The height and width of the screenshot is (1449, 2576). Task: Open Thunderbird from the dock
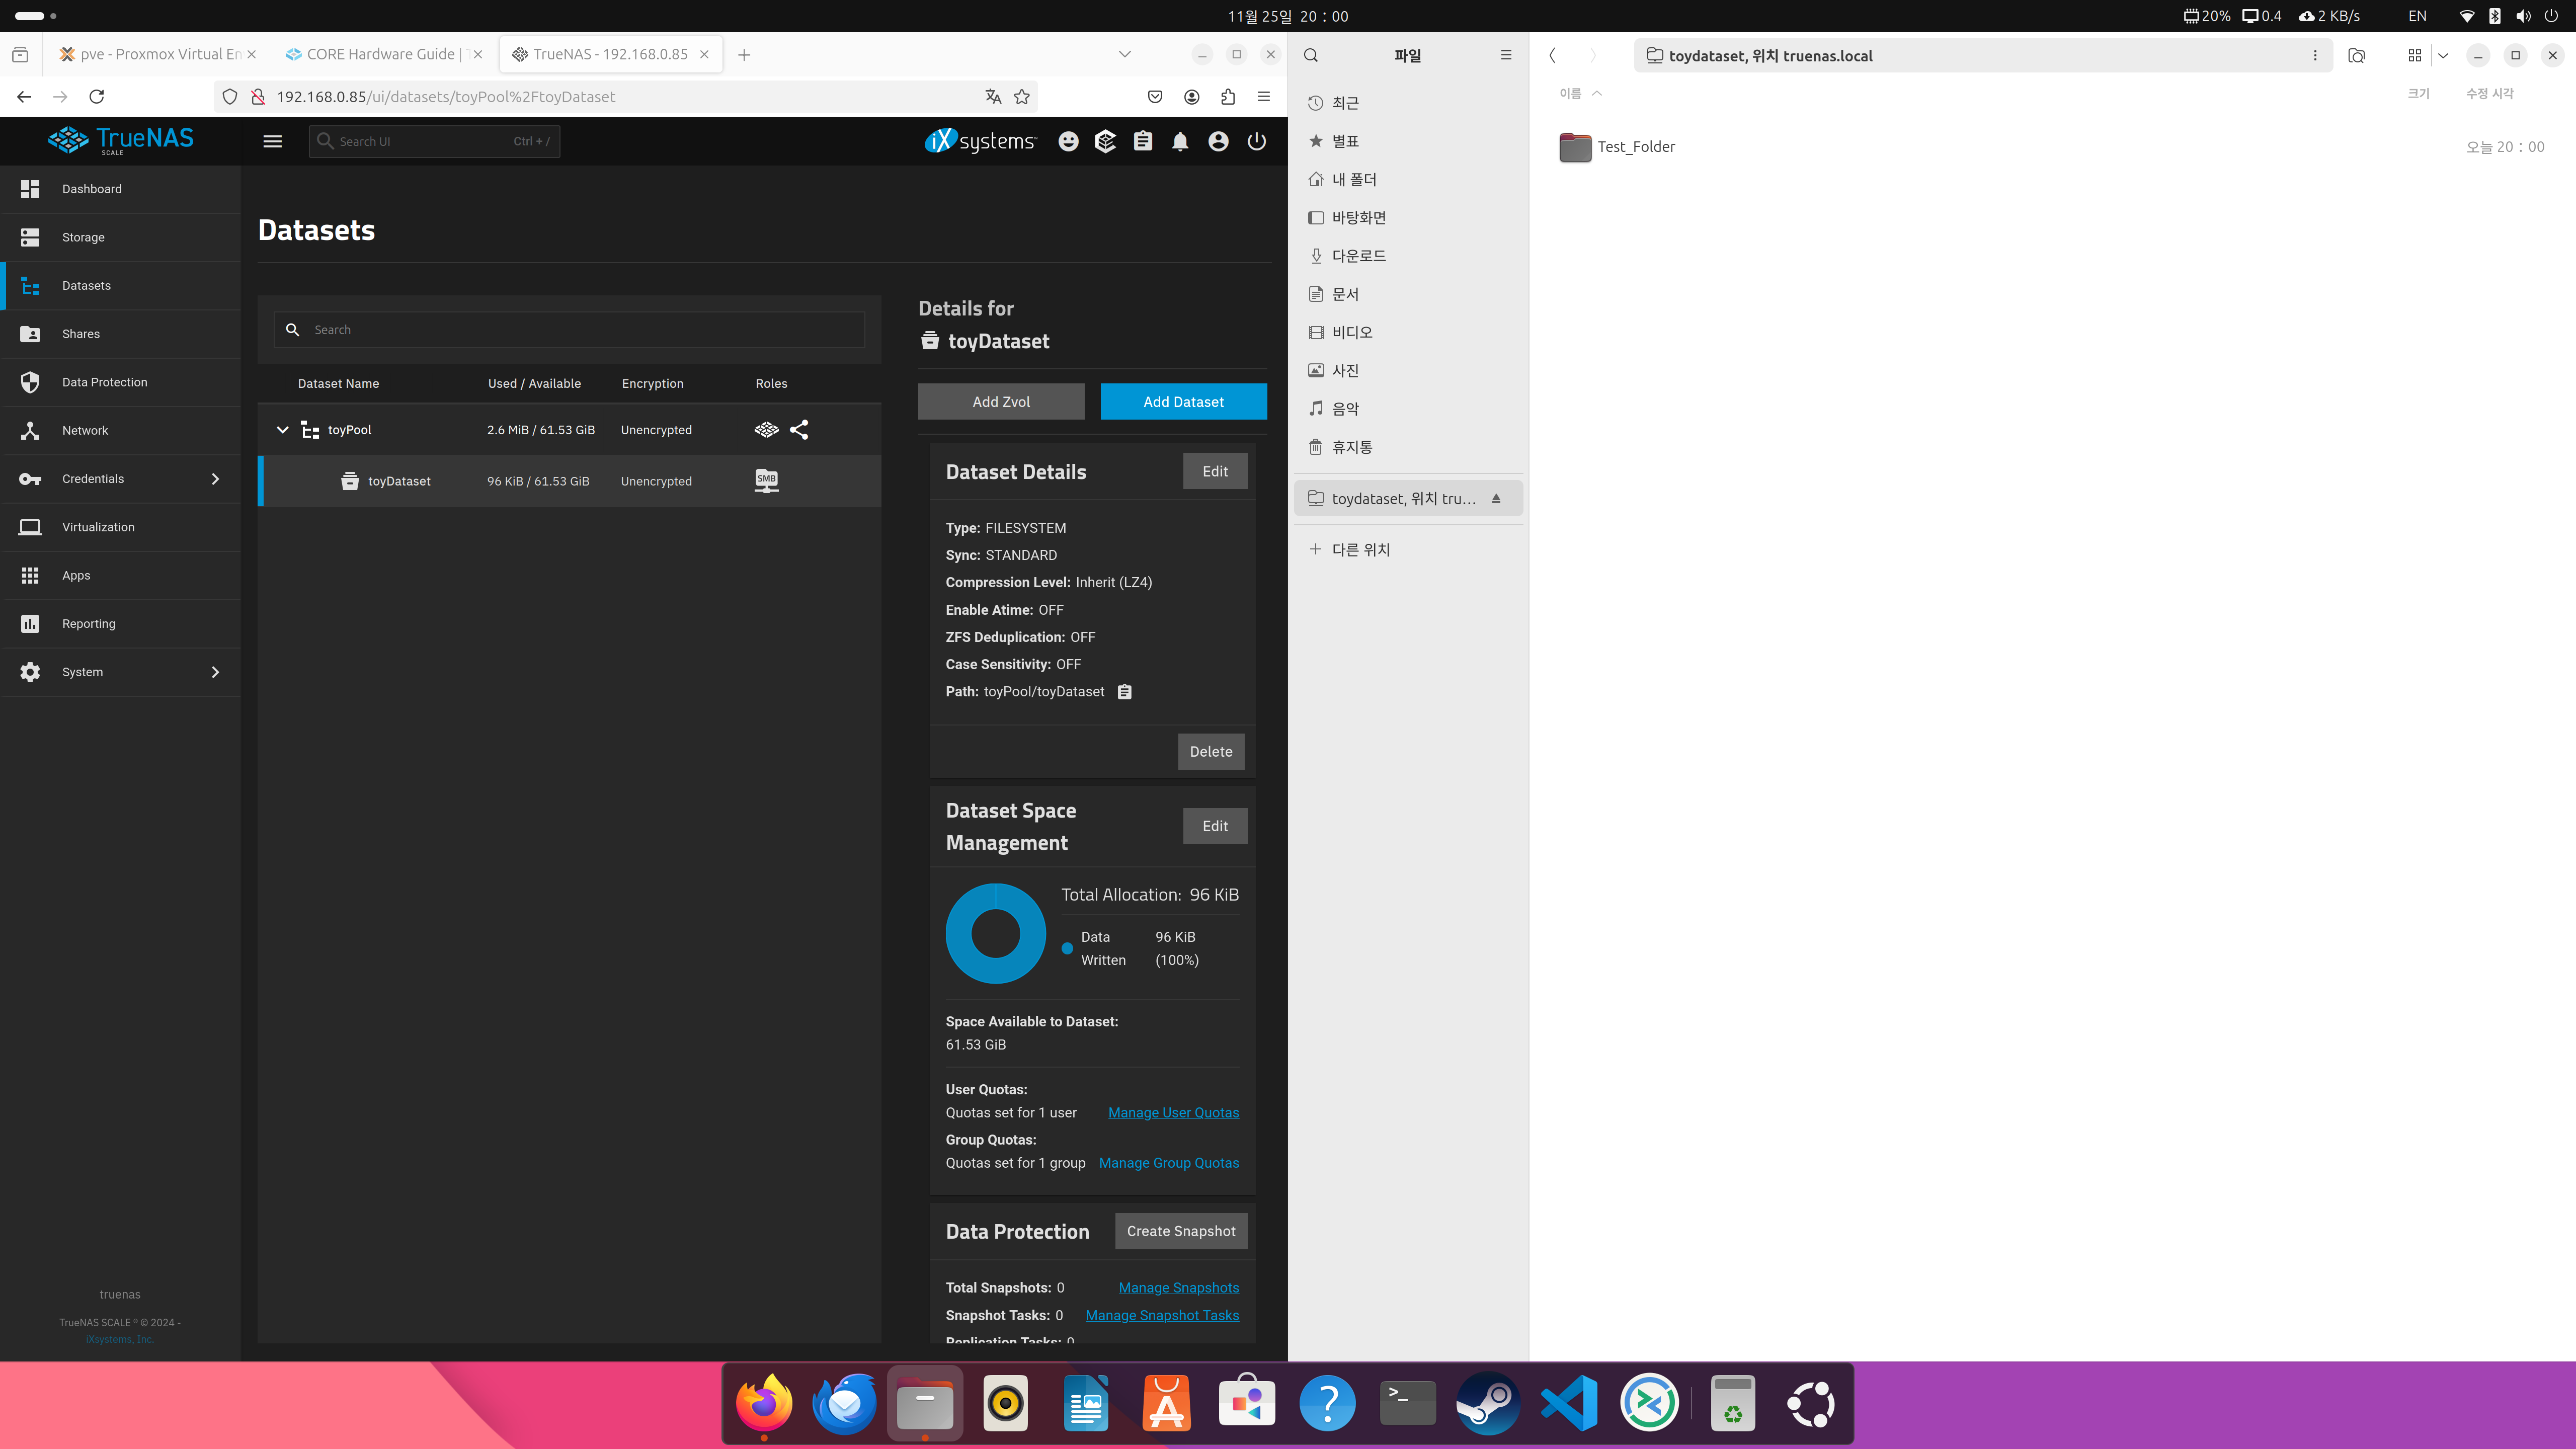point(845,1404)
